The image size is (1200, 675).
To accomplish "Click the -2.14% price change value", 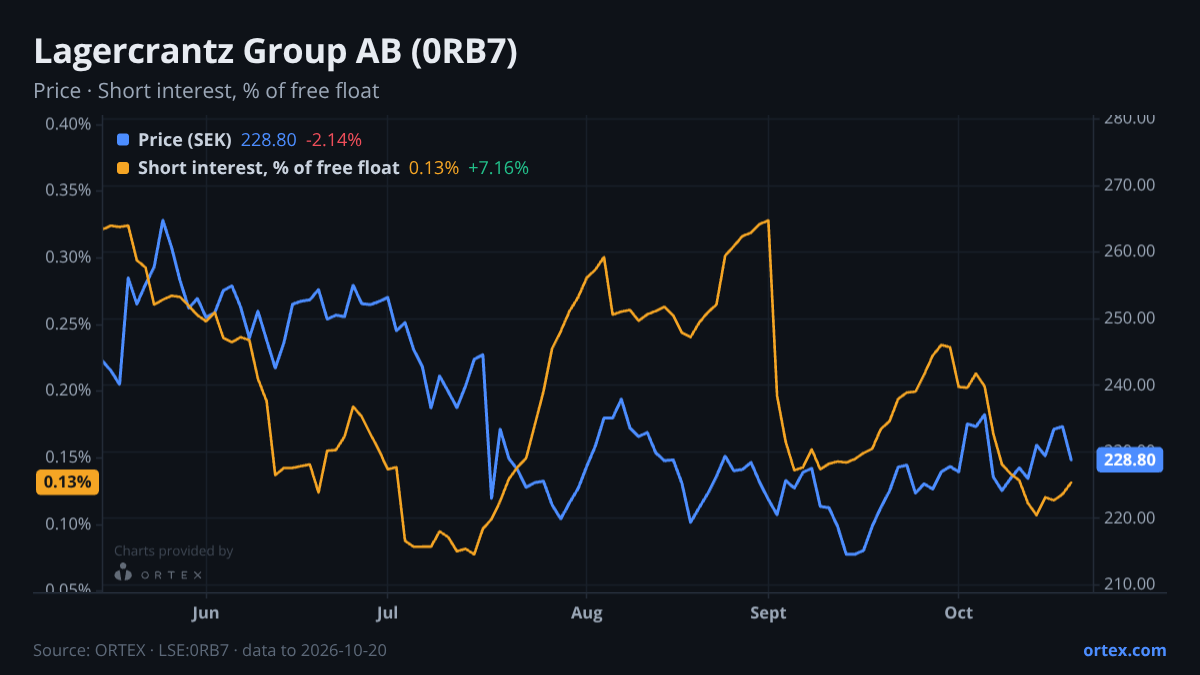I will (334, 140).
